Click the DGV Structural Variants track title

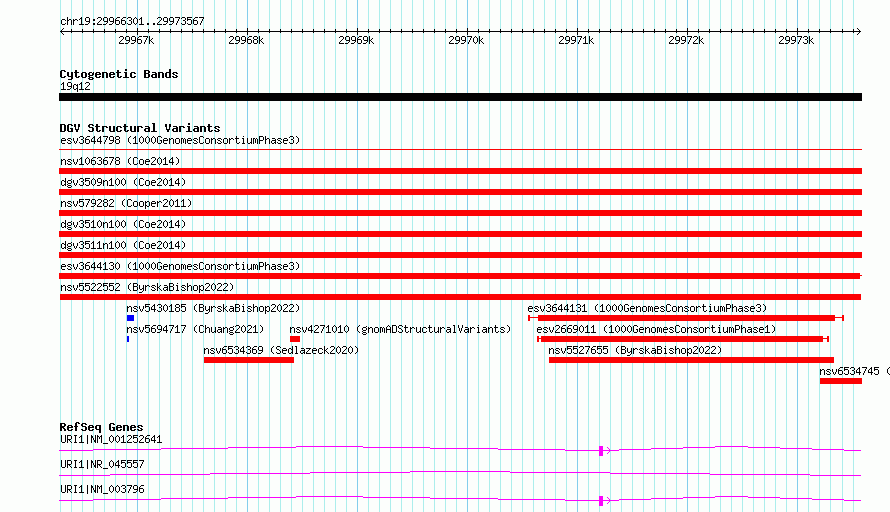[140, 128]
